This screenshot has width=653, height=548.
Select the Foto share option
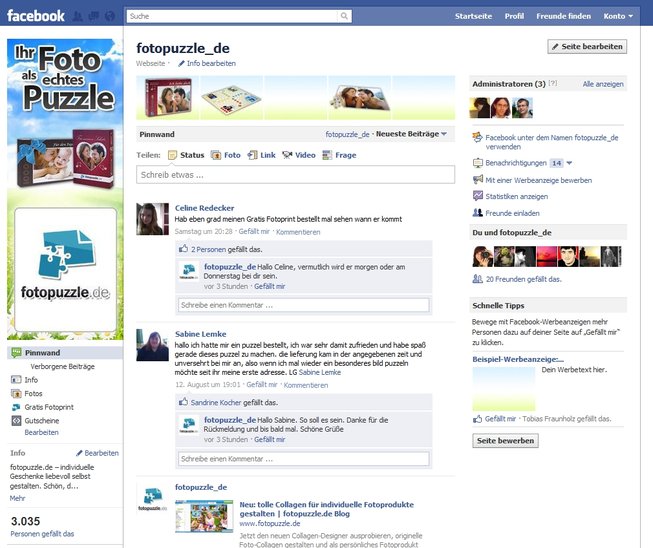pyautogui.click(x=226, y=155)
